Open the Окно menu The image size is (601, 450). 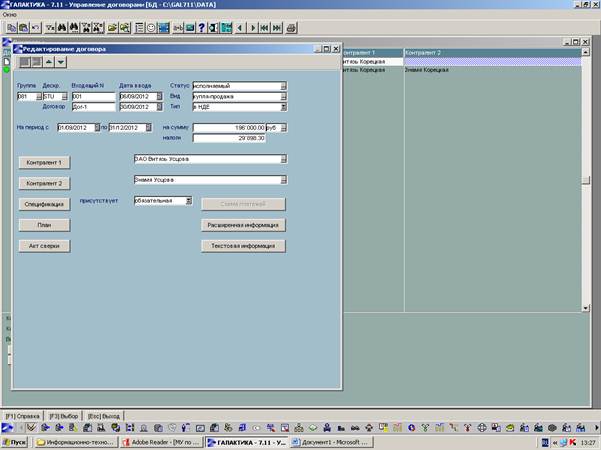[x=10, y=14]
